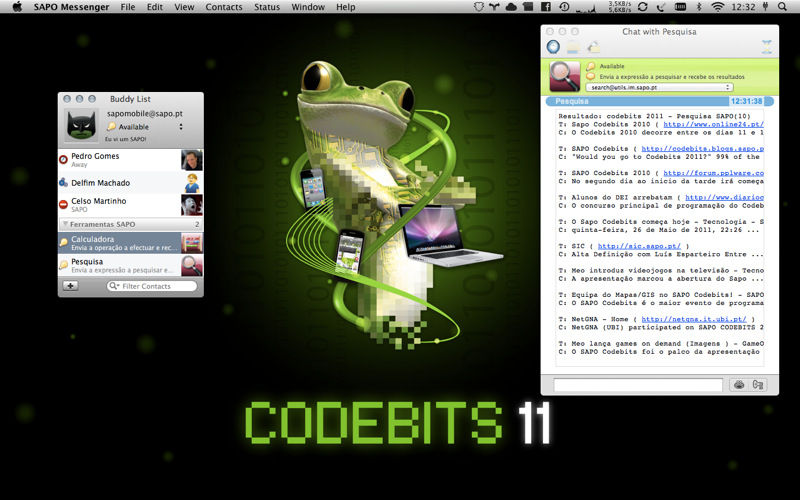
Task: Click the Wi-Fi icon in menu bar
Action: (x=718, y=7)
